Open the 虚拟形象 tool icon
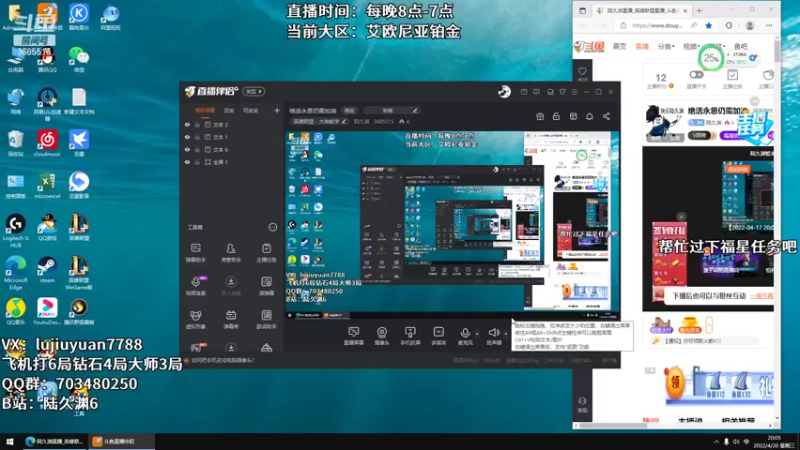The width and height of the screenshot is (800, 450). [195, 319]
